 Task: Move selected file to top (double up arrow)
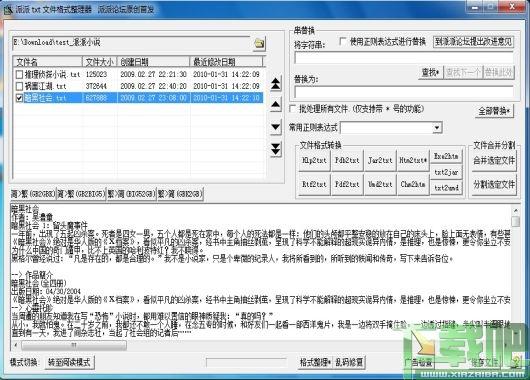coord(275,84)
